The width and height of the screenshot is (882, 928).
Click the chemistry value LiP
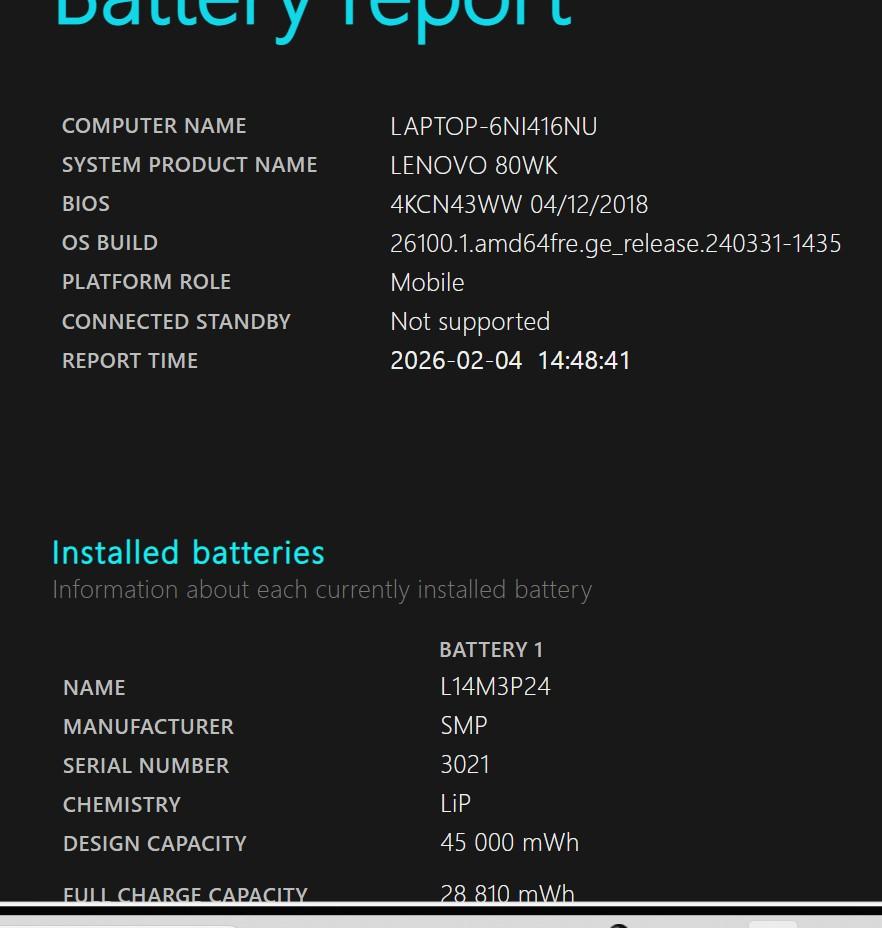tap(455, 805)
